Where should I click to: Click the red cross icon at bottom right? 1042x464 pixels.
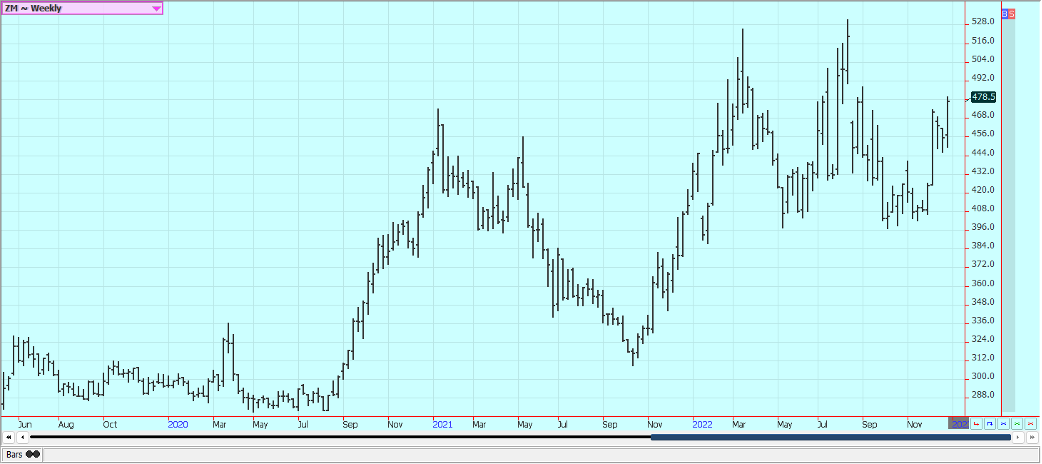[x=1029, y=424]
